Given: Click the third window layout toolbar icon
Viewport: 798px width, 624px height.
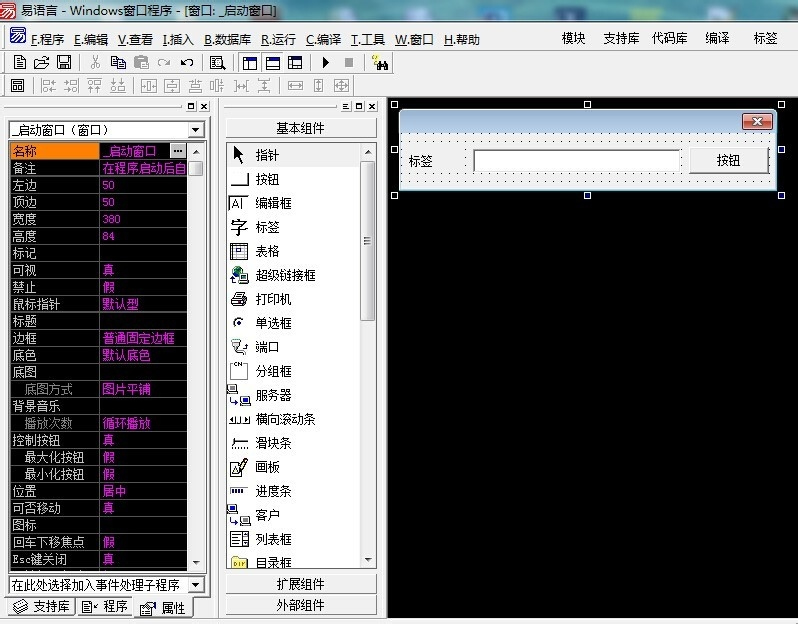Looking at the screenshot, I should point(295,63).
